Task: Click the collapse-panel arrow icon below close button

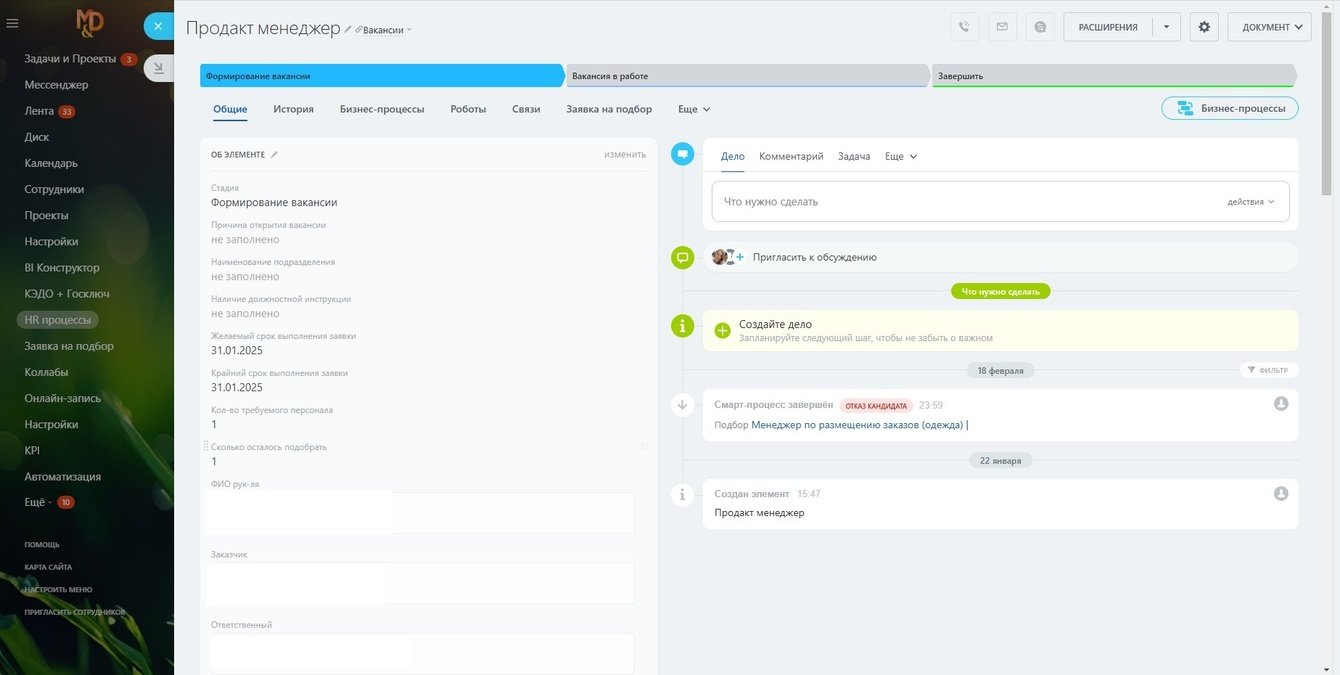Action: tap(158, 68)
